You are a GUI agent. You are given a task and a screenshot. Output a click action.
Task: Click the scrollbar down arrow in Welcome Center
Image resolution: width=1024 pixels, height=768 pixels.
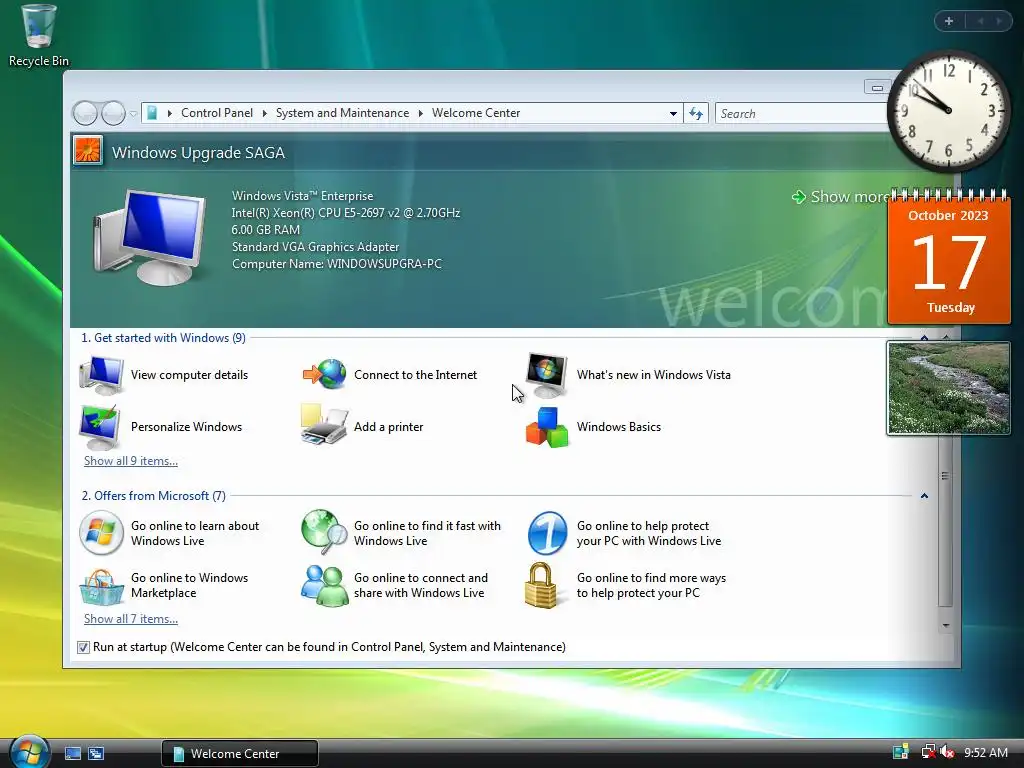point(946,626)
